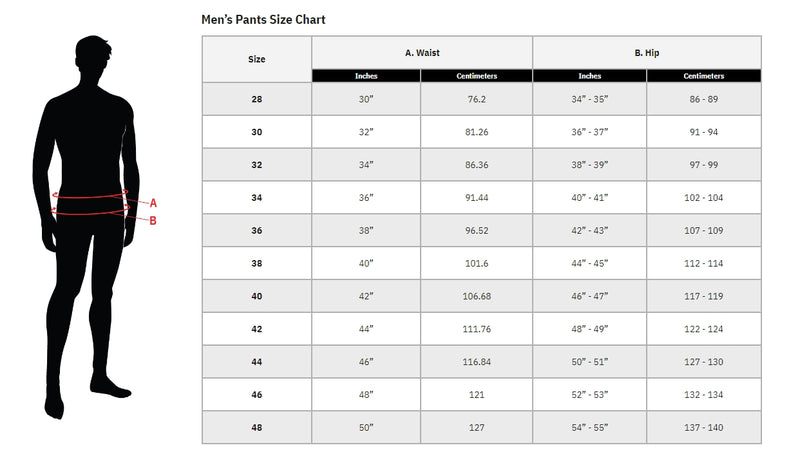Select the size 42 row label
Screen dimensions: 800x461
pyautogui.click(x=257, y=329)
